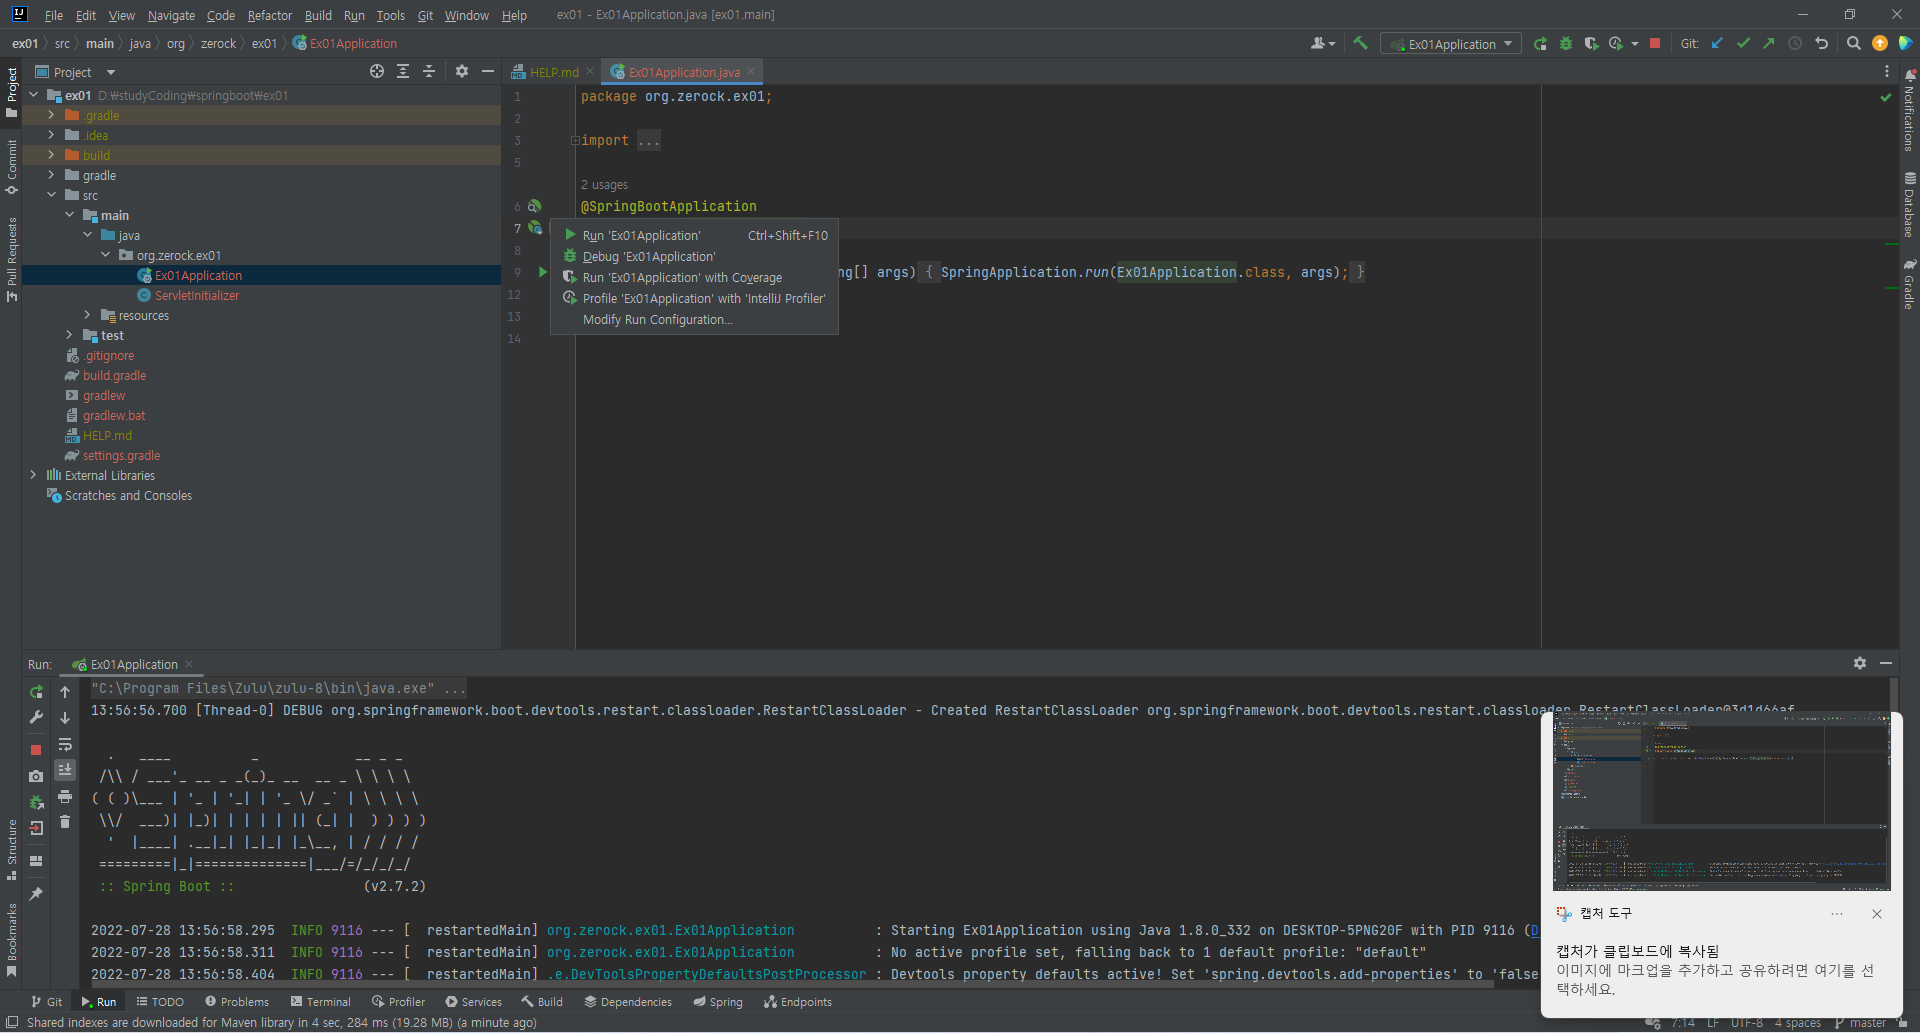Open the Terminal tool window button
This screenshot has width=1920, height=1033.
(x=320, y=1001)
